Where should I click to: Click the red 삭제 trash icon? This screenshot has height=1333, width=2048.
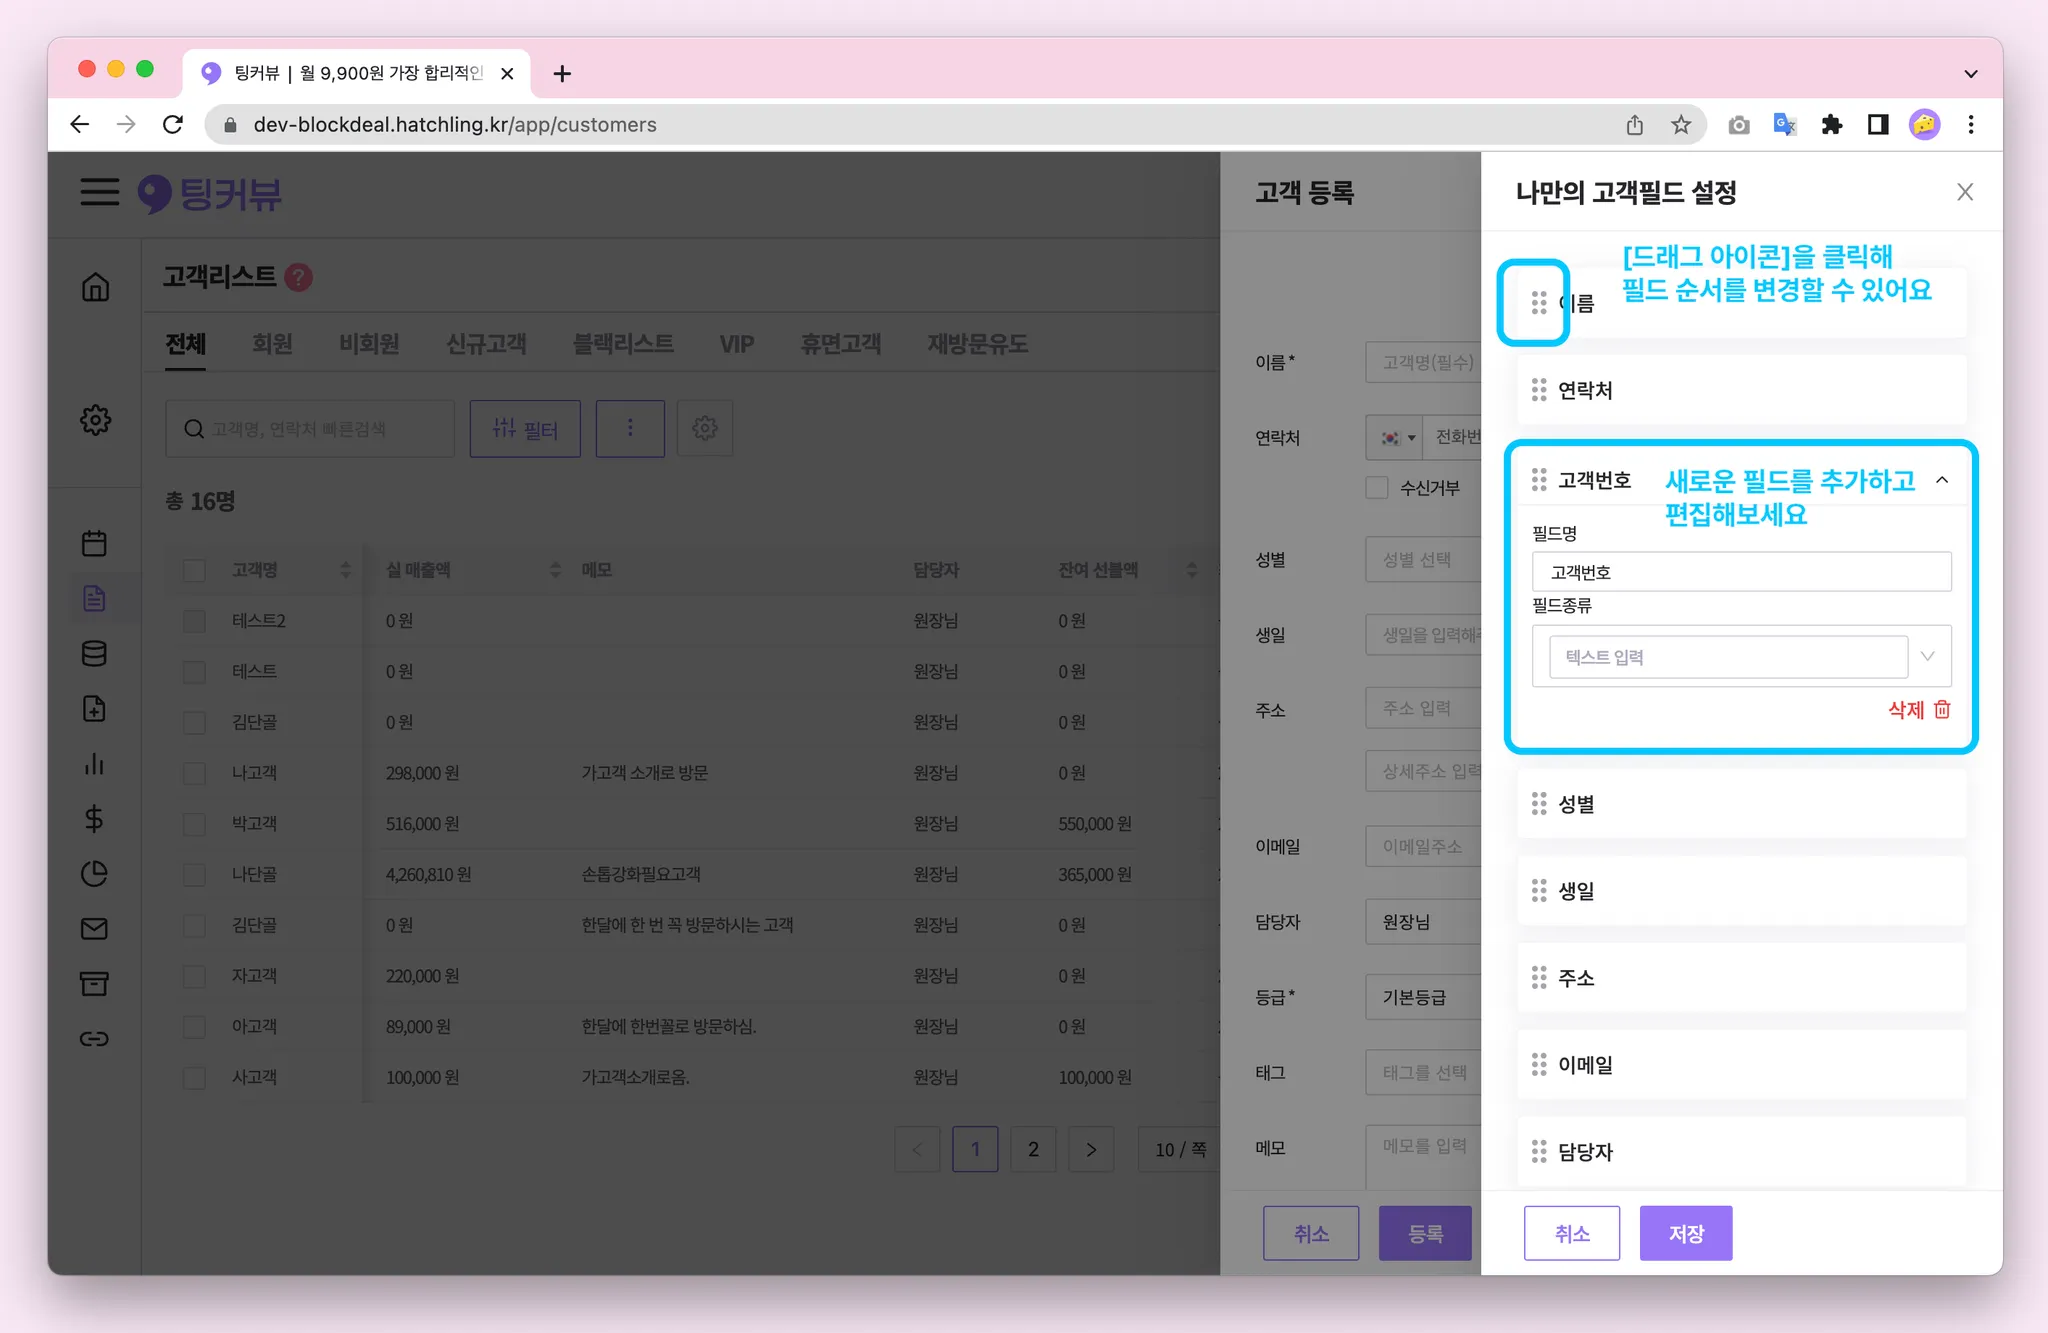point(1941,709)
